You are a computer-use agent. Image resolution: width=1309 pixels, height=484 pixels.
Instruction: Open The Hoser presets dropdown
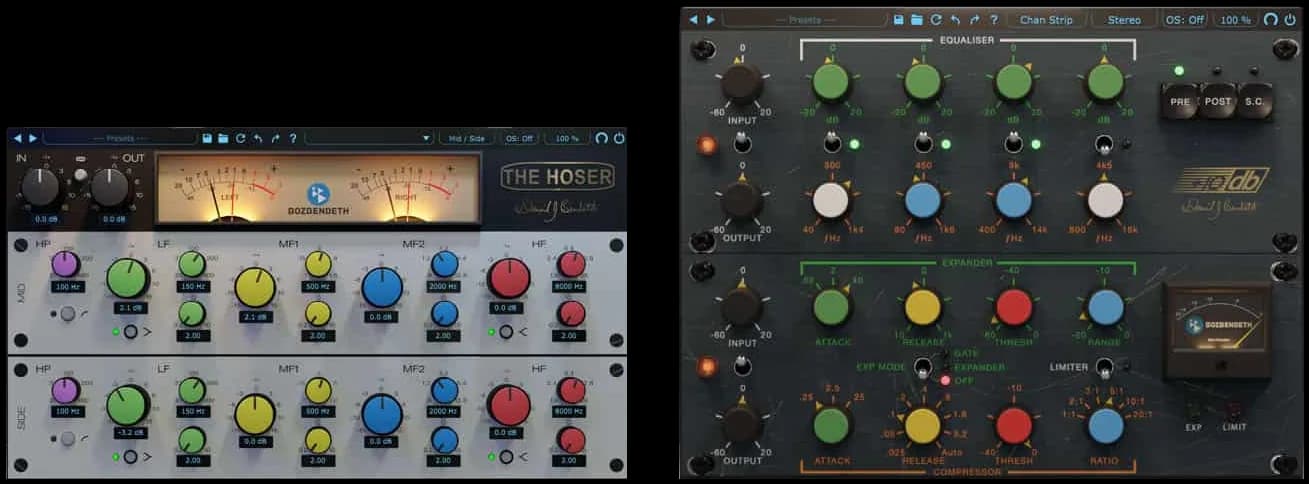(119, 138)
